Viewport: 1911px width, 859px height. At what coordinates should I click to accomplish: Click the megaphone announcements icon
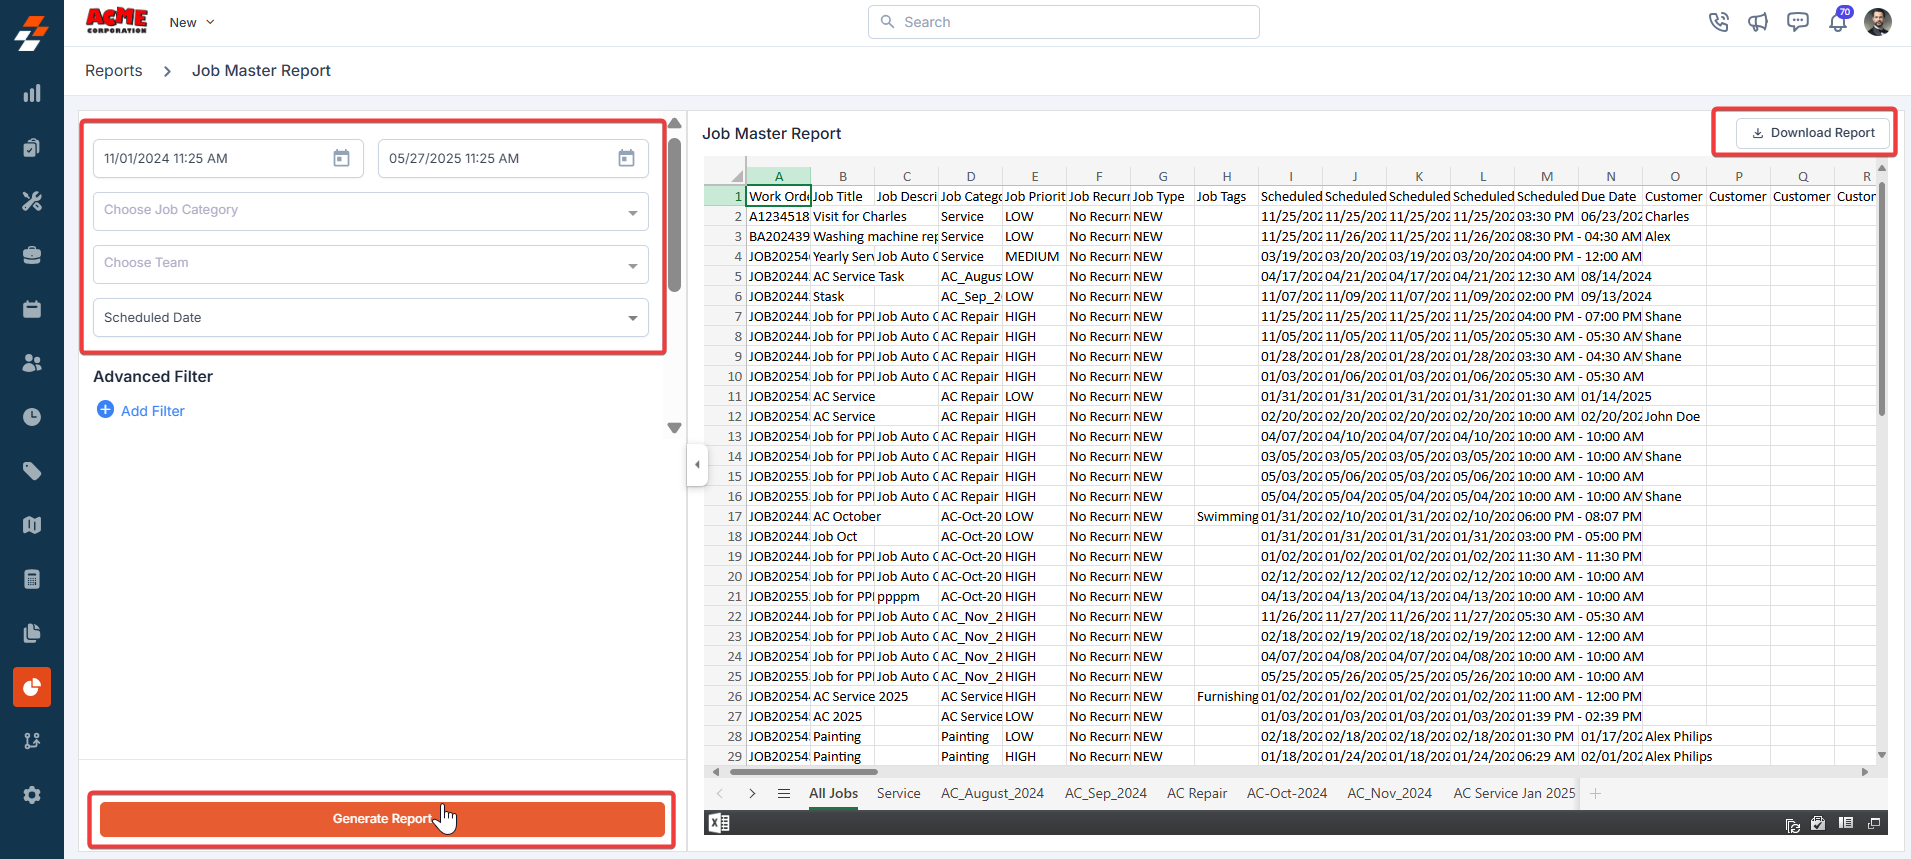click(1758, 22)
